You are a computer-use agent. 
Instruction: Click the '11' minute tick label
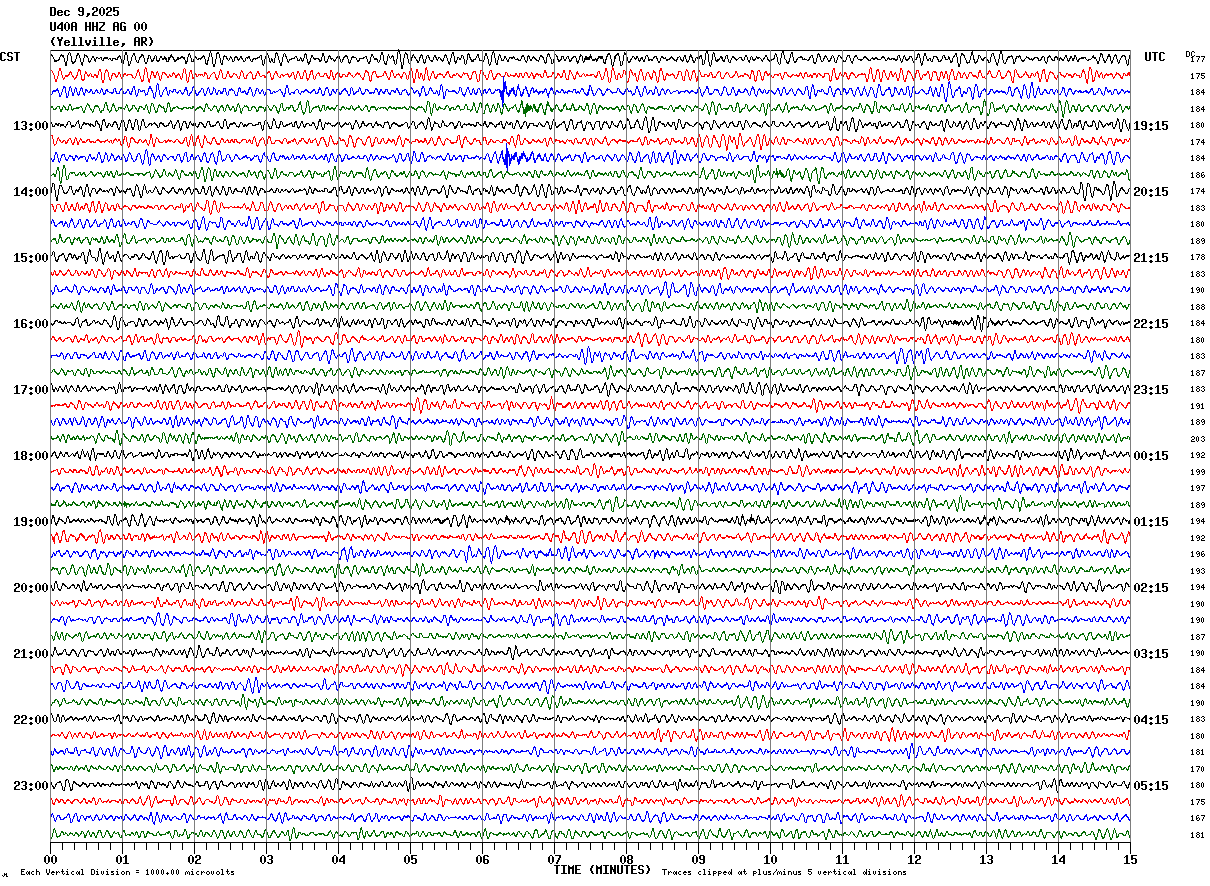coord(842,860)
